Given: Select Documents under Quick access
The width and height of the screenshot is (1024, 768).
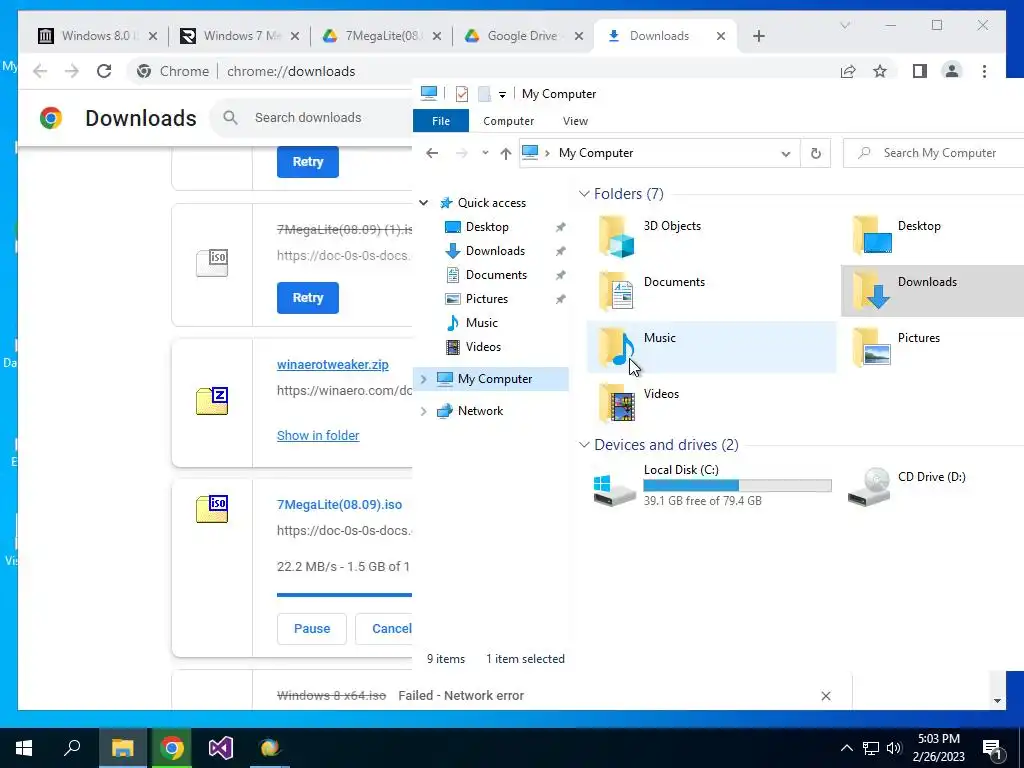Looking at the screenshot, I should (496, 275).
